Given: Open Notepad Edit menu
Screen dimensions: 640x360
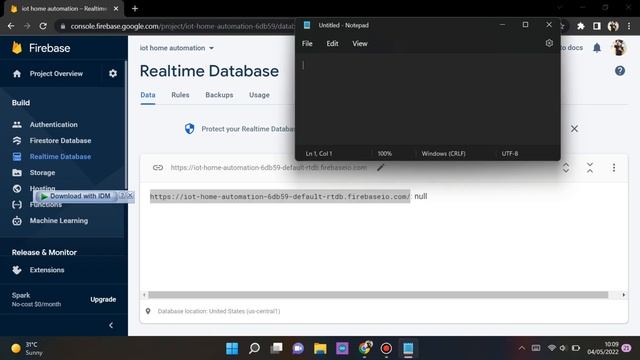Looking at the screenshot, I should coord(332,44).
